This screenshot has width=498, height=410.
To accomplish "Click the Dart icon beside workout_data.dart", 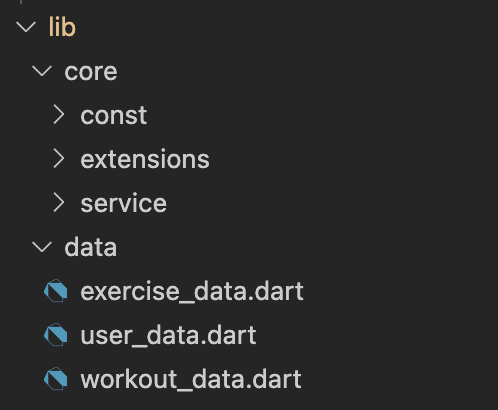I will tap(56, 379).
